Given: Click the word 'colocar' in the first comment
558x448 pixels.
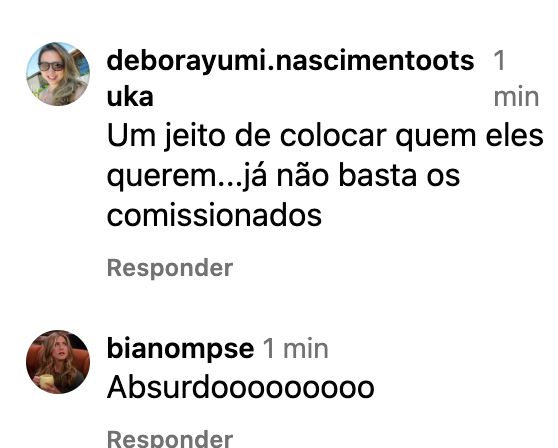Looking at the screenshot, I should point(333,136).
